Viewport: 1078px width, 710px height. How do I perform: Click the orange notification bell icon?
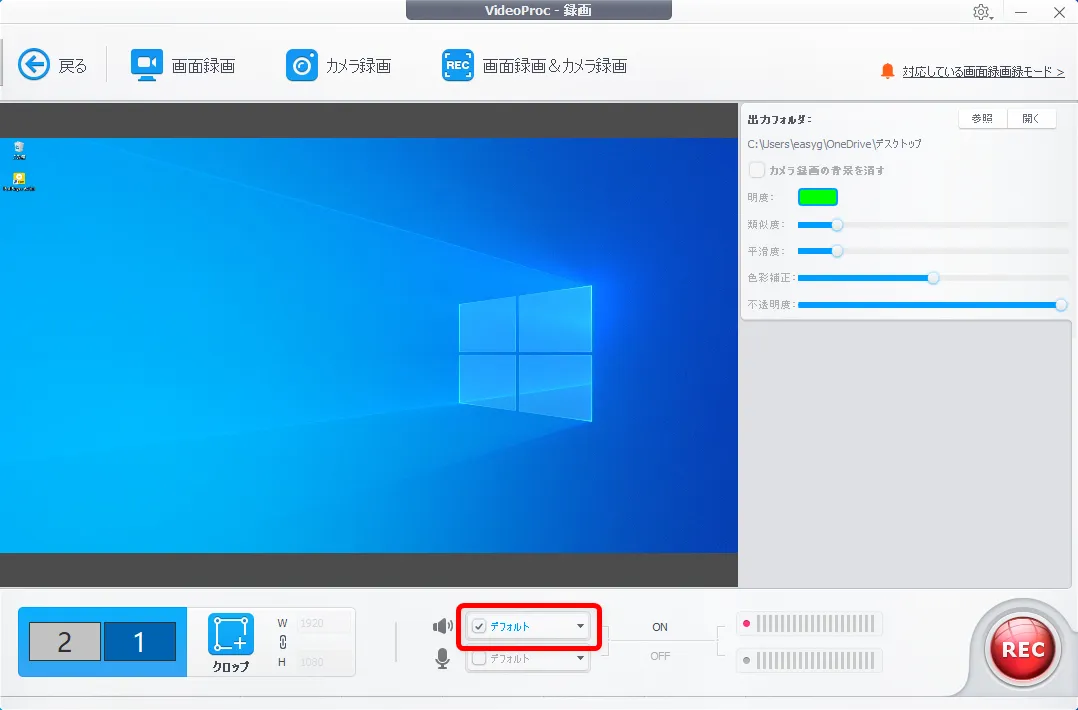pyautogui.click(x=888, y=71)
